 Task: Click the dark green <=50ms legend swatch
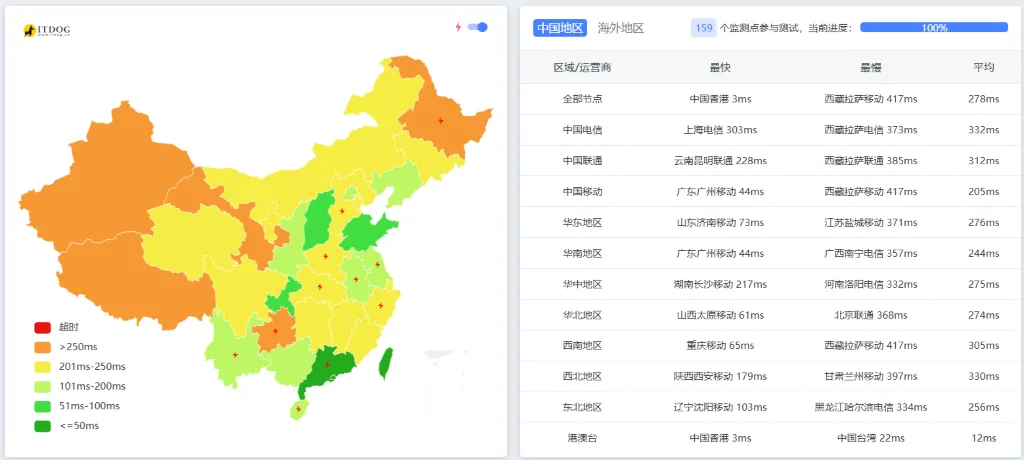(42, 426)
